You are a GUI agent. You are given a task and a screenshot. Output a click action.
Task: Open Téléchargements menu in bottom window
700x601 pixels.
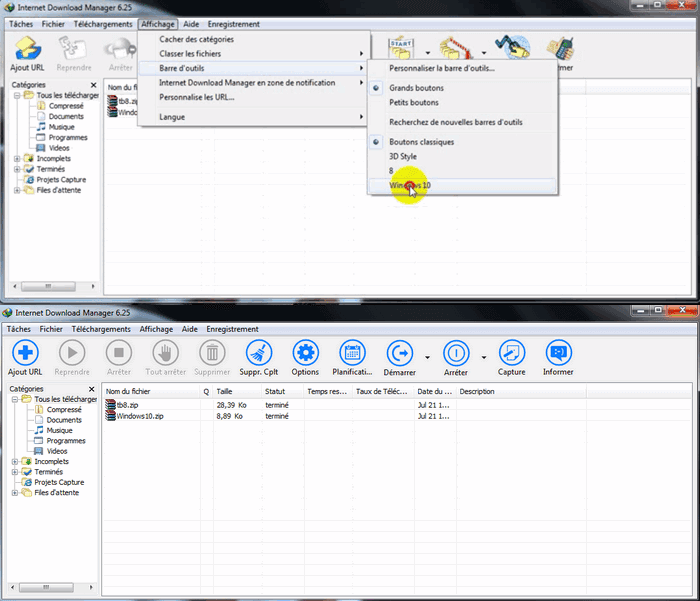tap(101, 329)
